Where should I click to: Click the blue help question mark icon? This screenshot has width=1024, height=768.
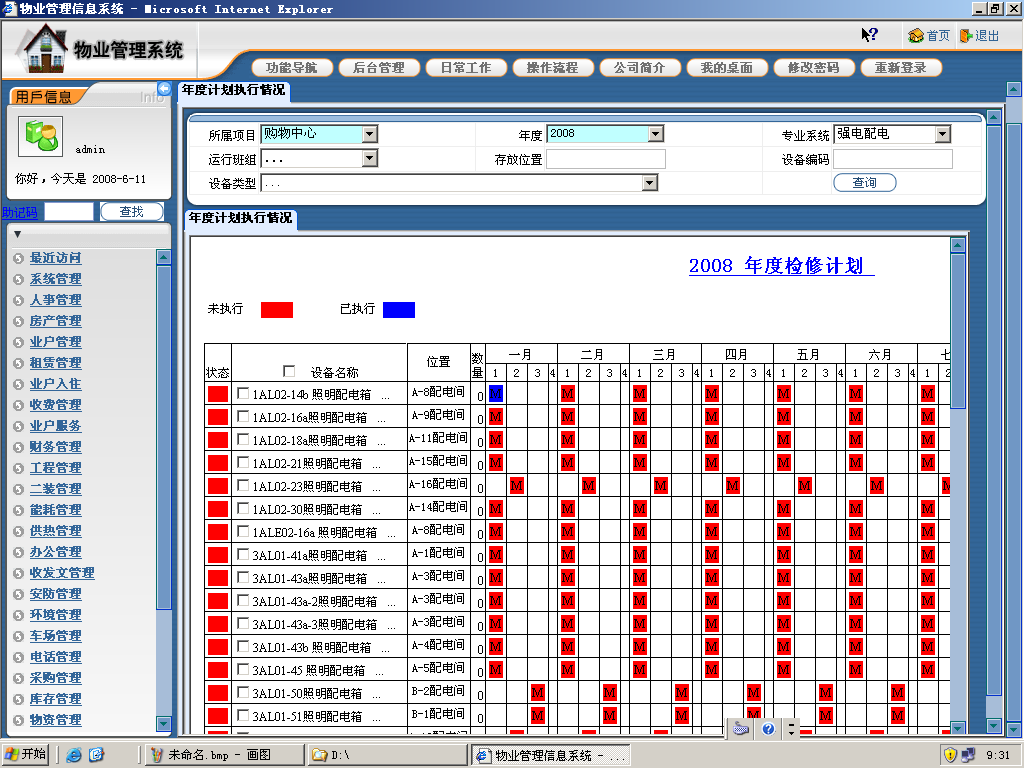(x=768, y=729)
